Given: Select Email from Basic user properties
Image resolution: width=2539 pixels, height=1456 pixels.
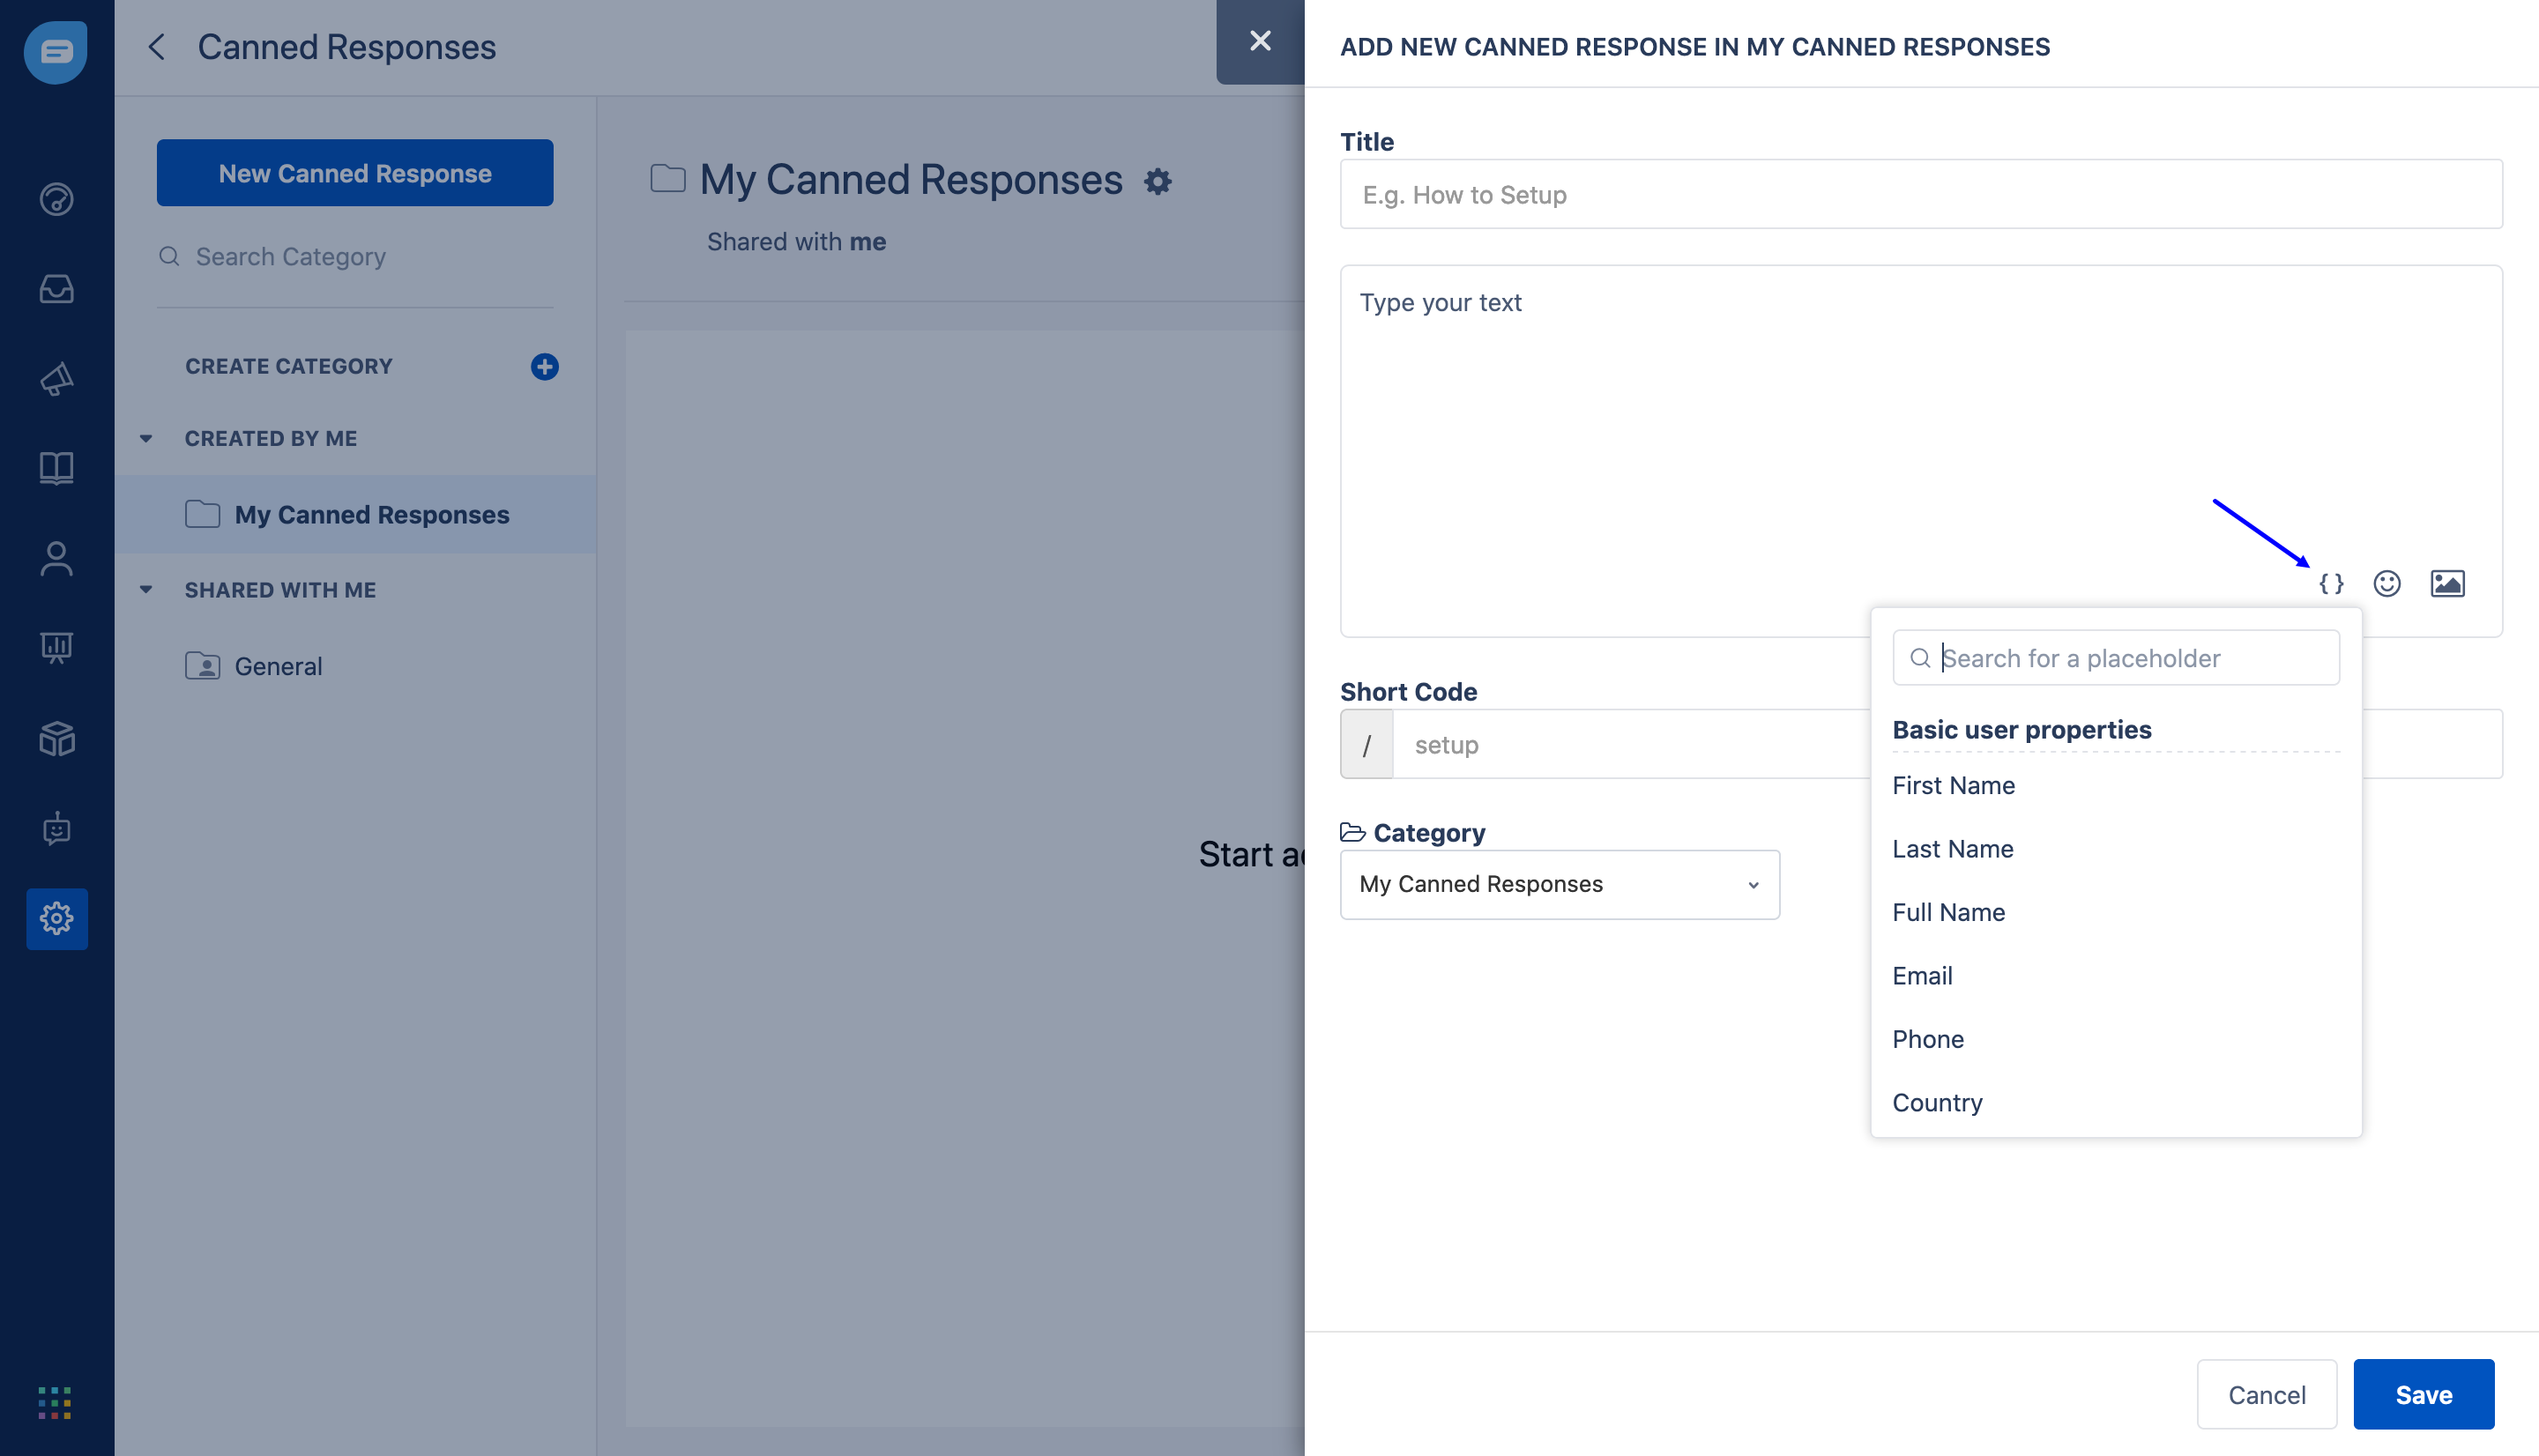Looking at the screenshot, I should click(1921, 975).
